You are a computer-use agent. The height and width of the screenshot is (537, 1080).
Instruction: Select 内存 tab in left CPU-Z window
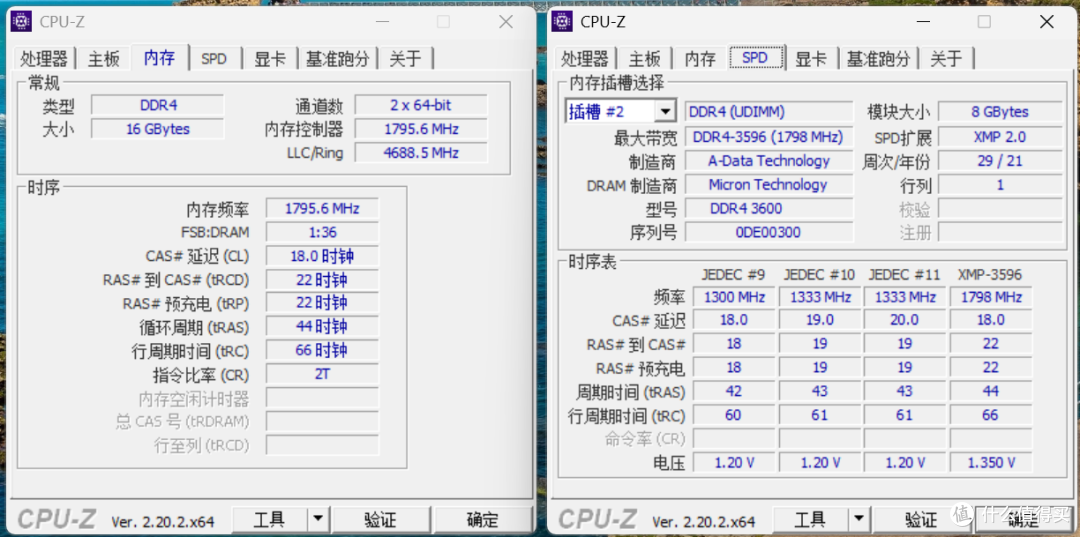coord(159,57)
